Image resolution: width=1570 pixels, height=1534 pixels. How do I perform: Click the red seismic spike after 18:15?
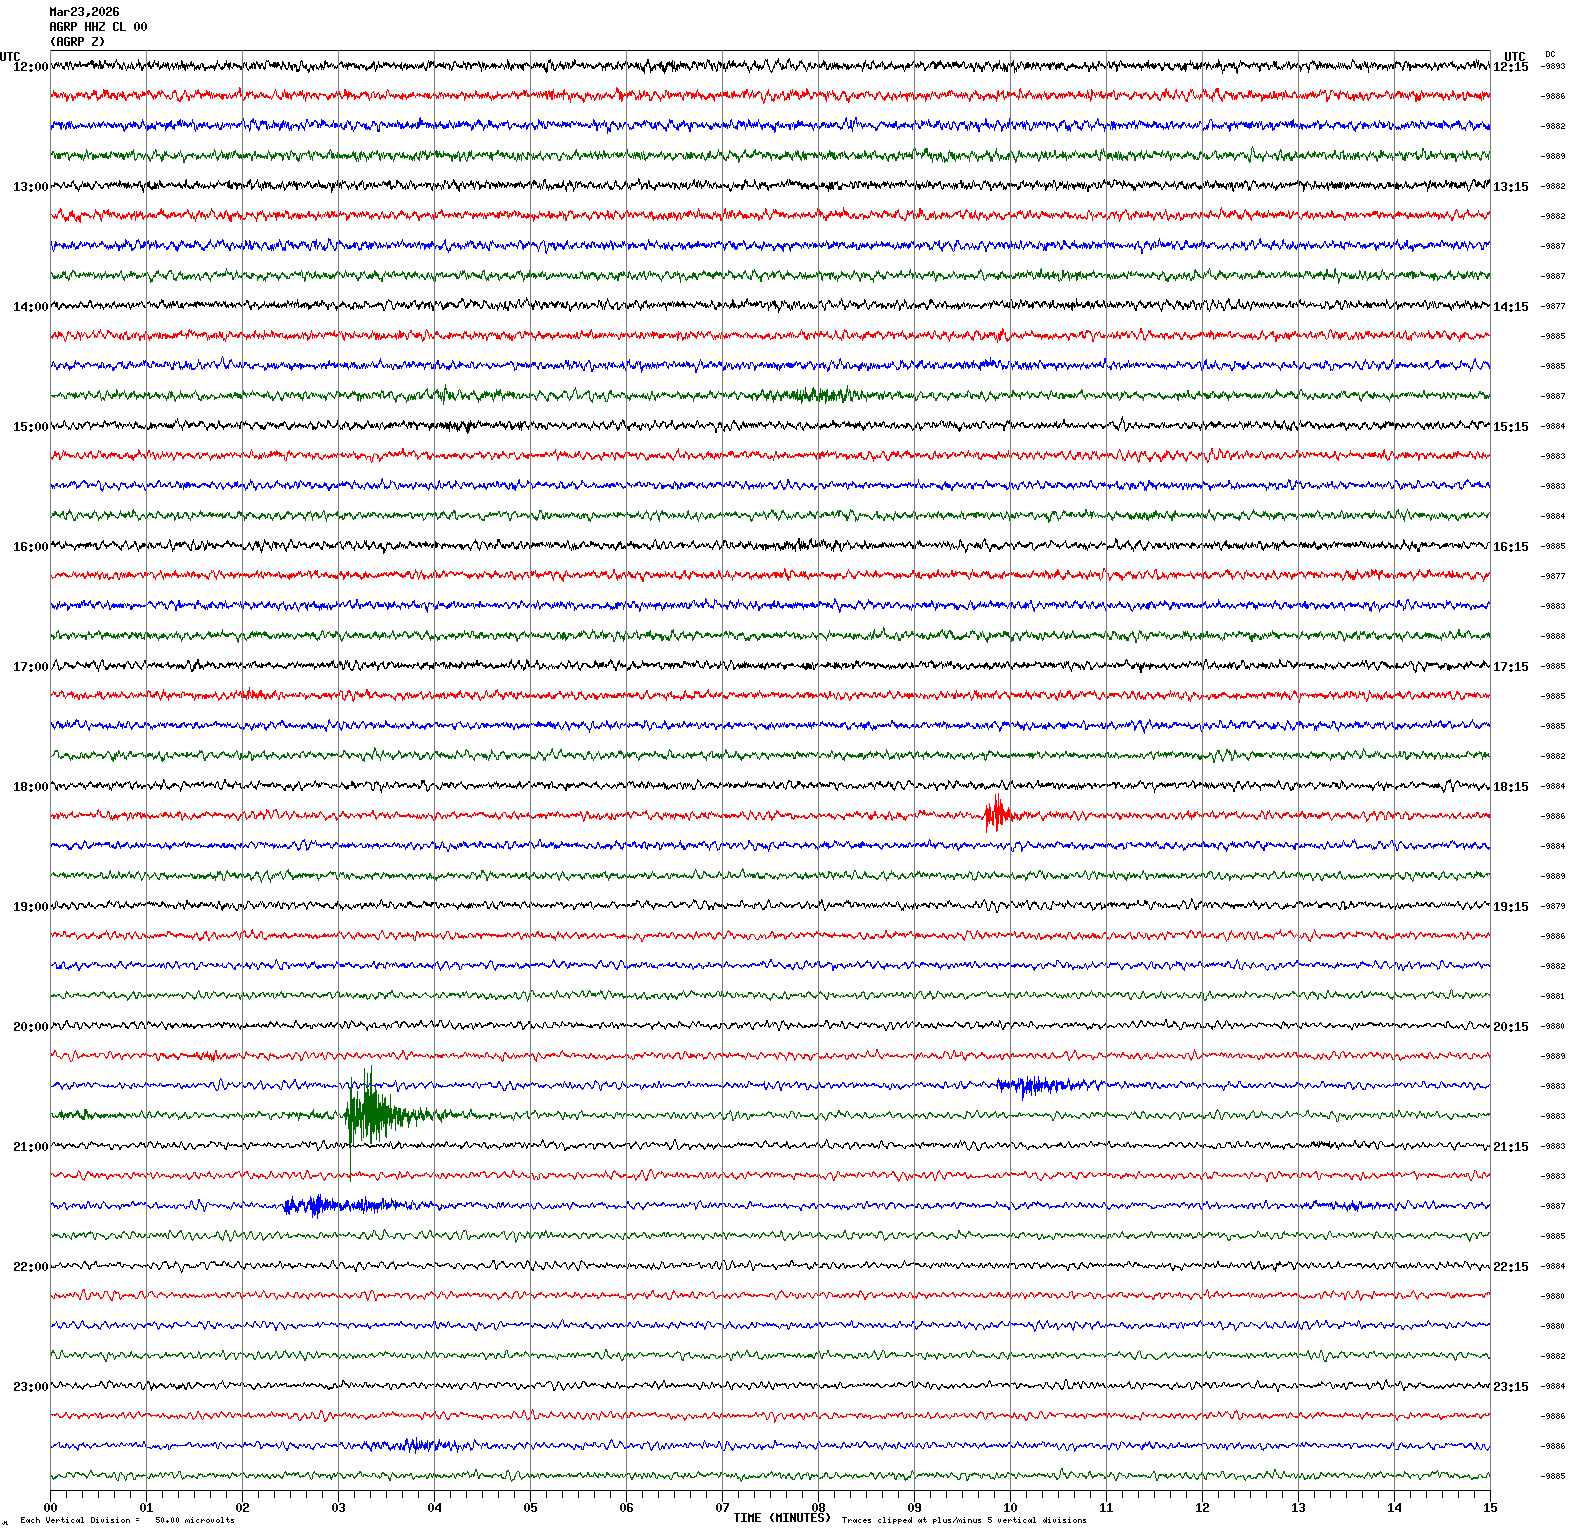(x=996, y=814)
